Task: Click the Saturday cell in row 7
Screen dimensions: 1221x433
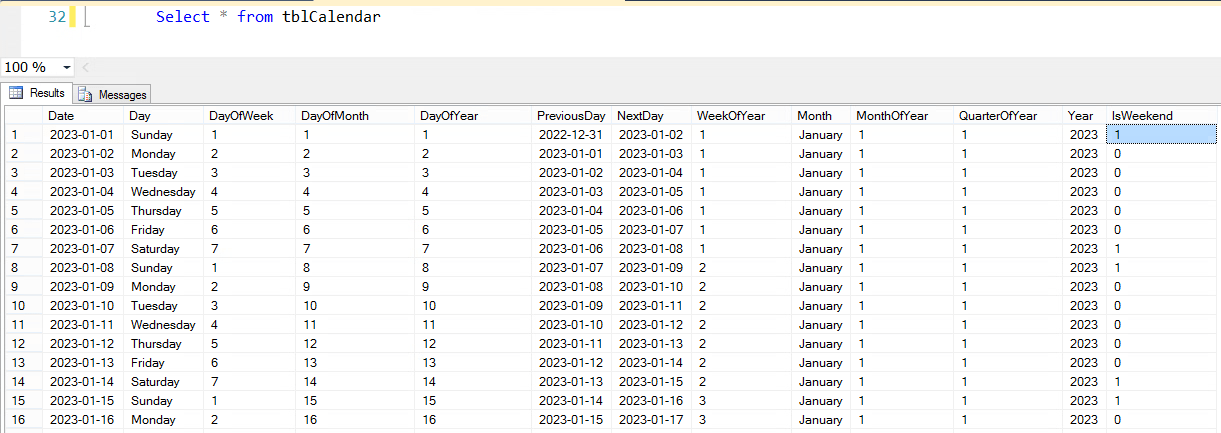Action: click(165, 249)
